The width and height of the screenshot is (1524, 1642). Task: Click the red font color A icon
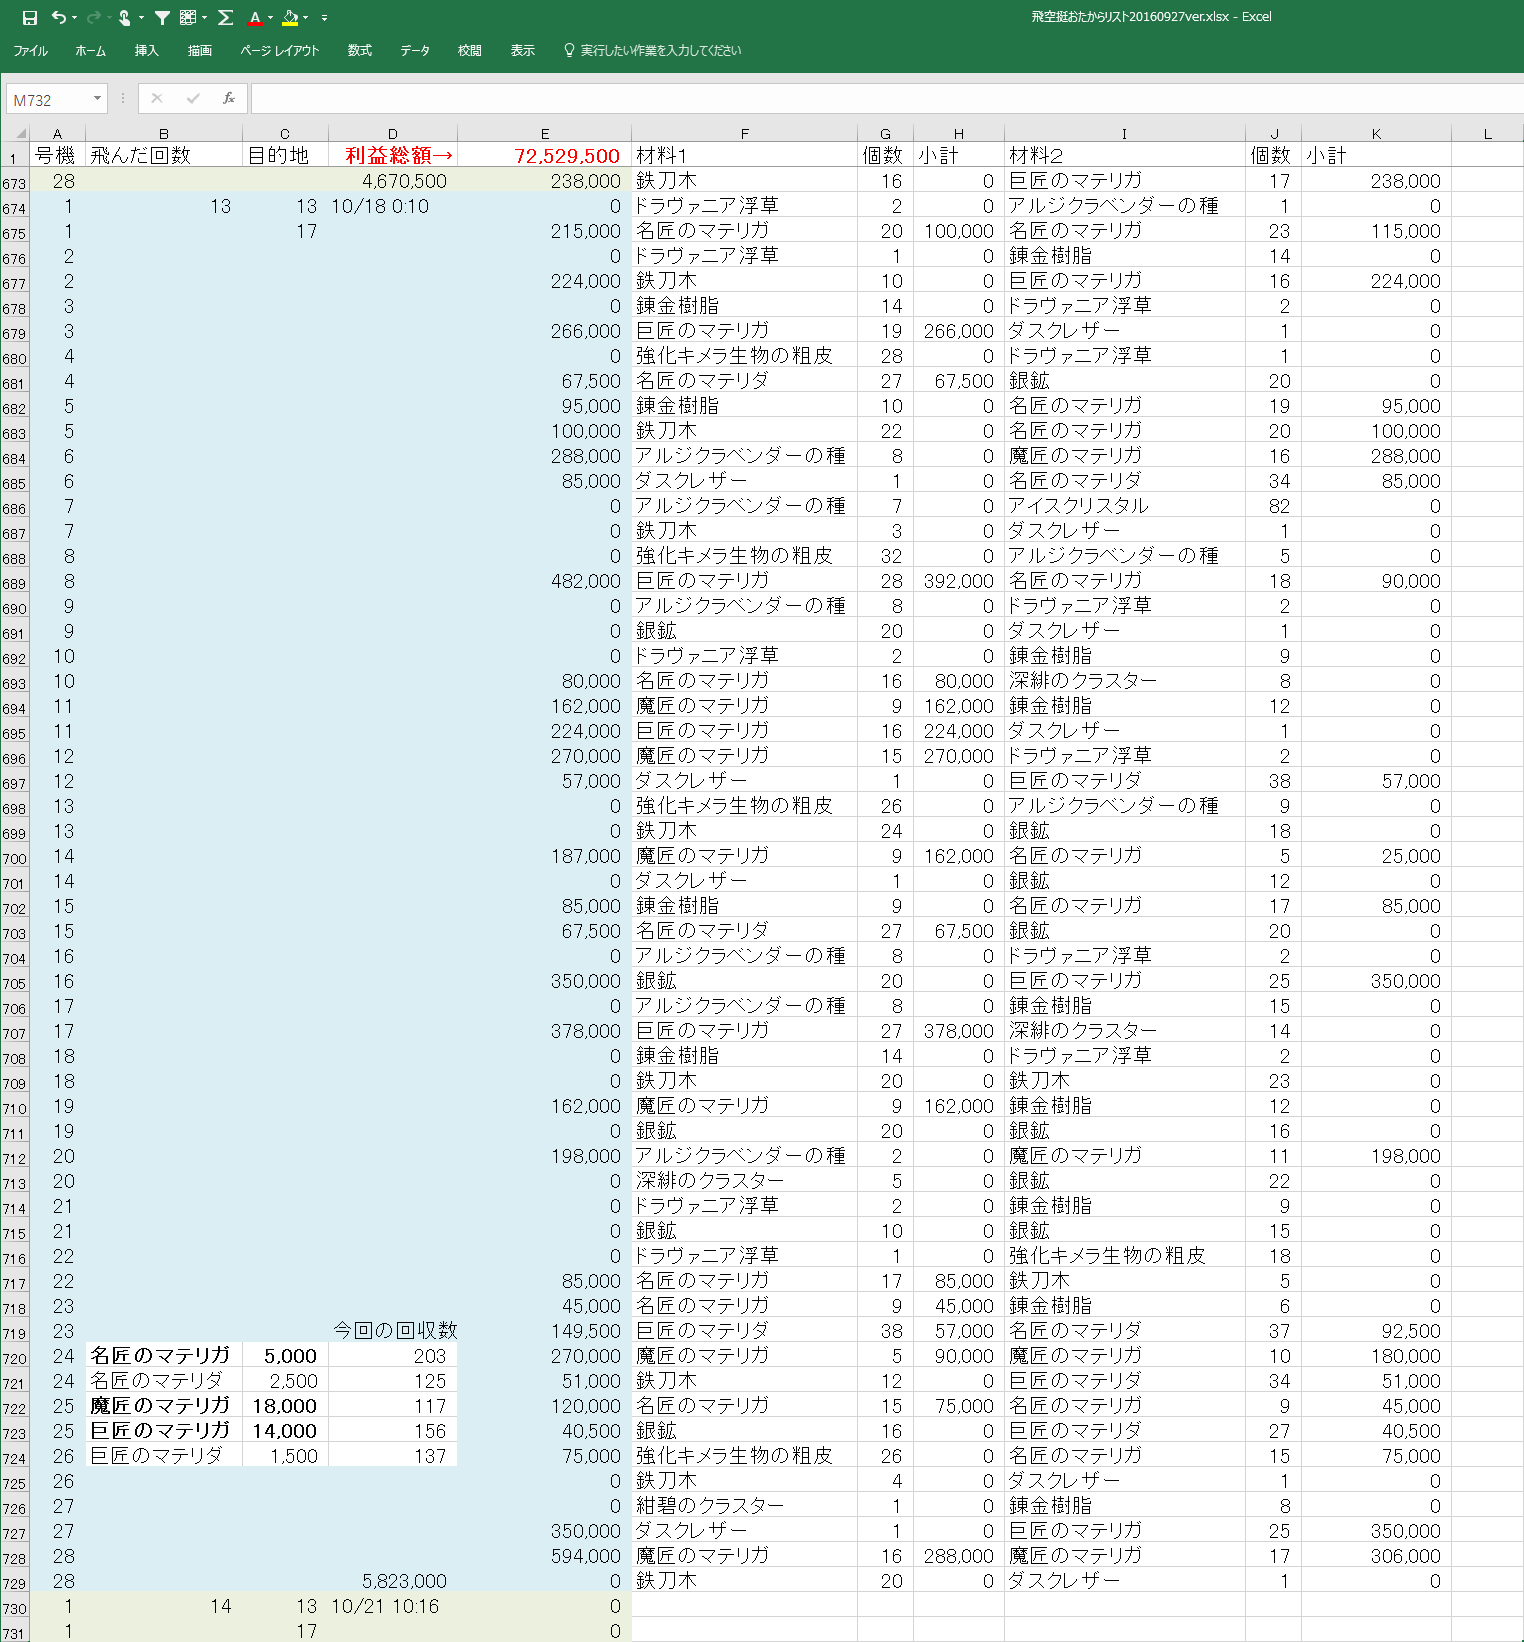(255, 18)
